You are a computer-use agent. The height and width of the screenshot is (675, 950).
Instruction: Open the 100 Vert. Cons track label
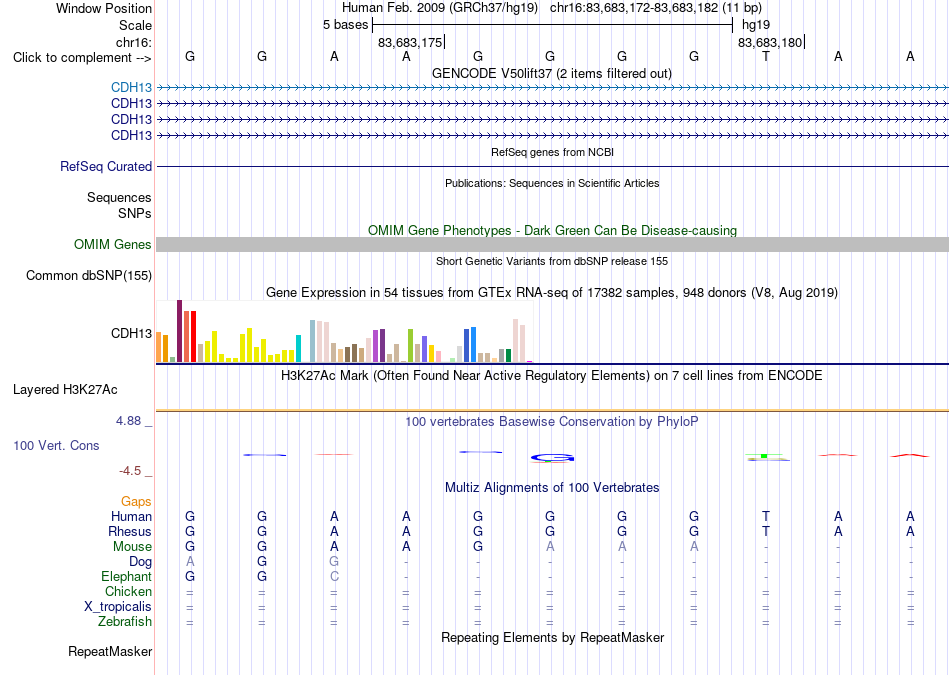coord(56,445)
